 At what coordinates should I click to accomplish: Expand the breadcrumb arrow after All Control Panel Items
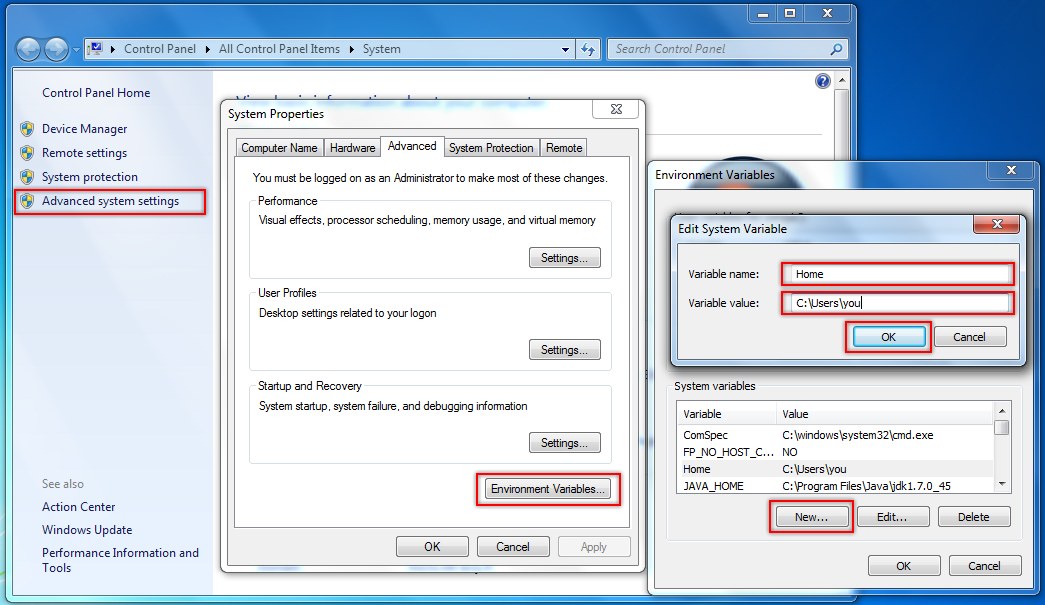(352, 49)
